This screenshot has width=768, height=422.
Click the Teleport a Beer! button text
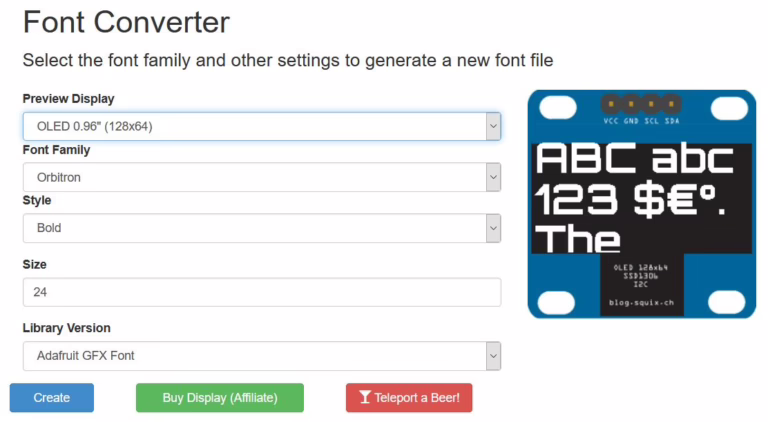pyautogui.click(x=417, y=398)
